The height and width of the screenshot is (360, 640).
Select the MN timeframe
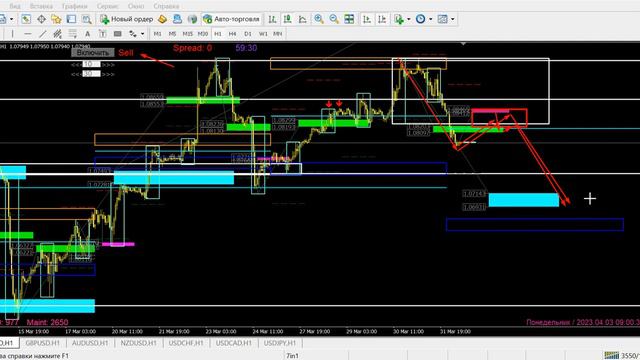[x=278, y=34]
